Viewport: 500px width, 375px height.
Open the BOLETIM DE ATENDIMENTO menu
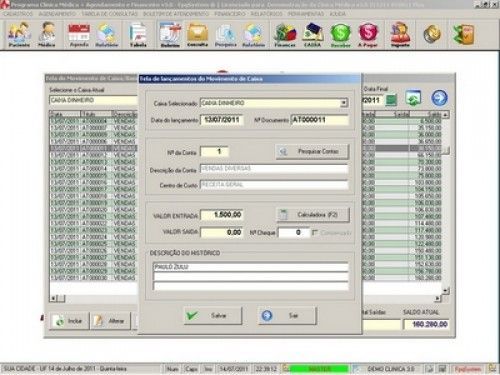coord(176,14)
